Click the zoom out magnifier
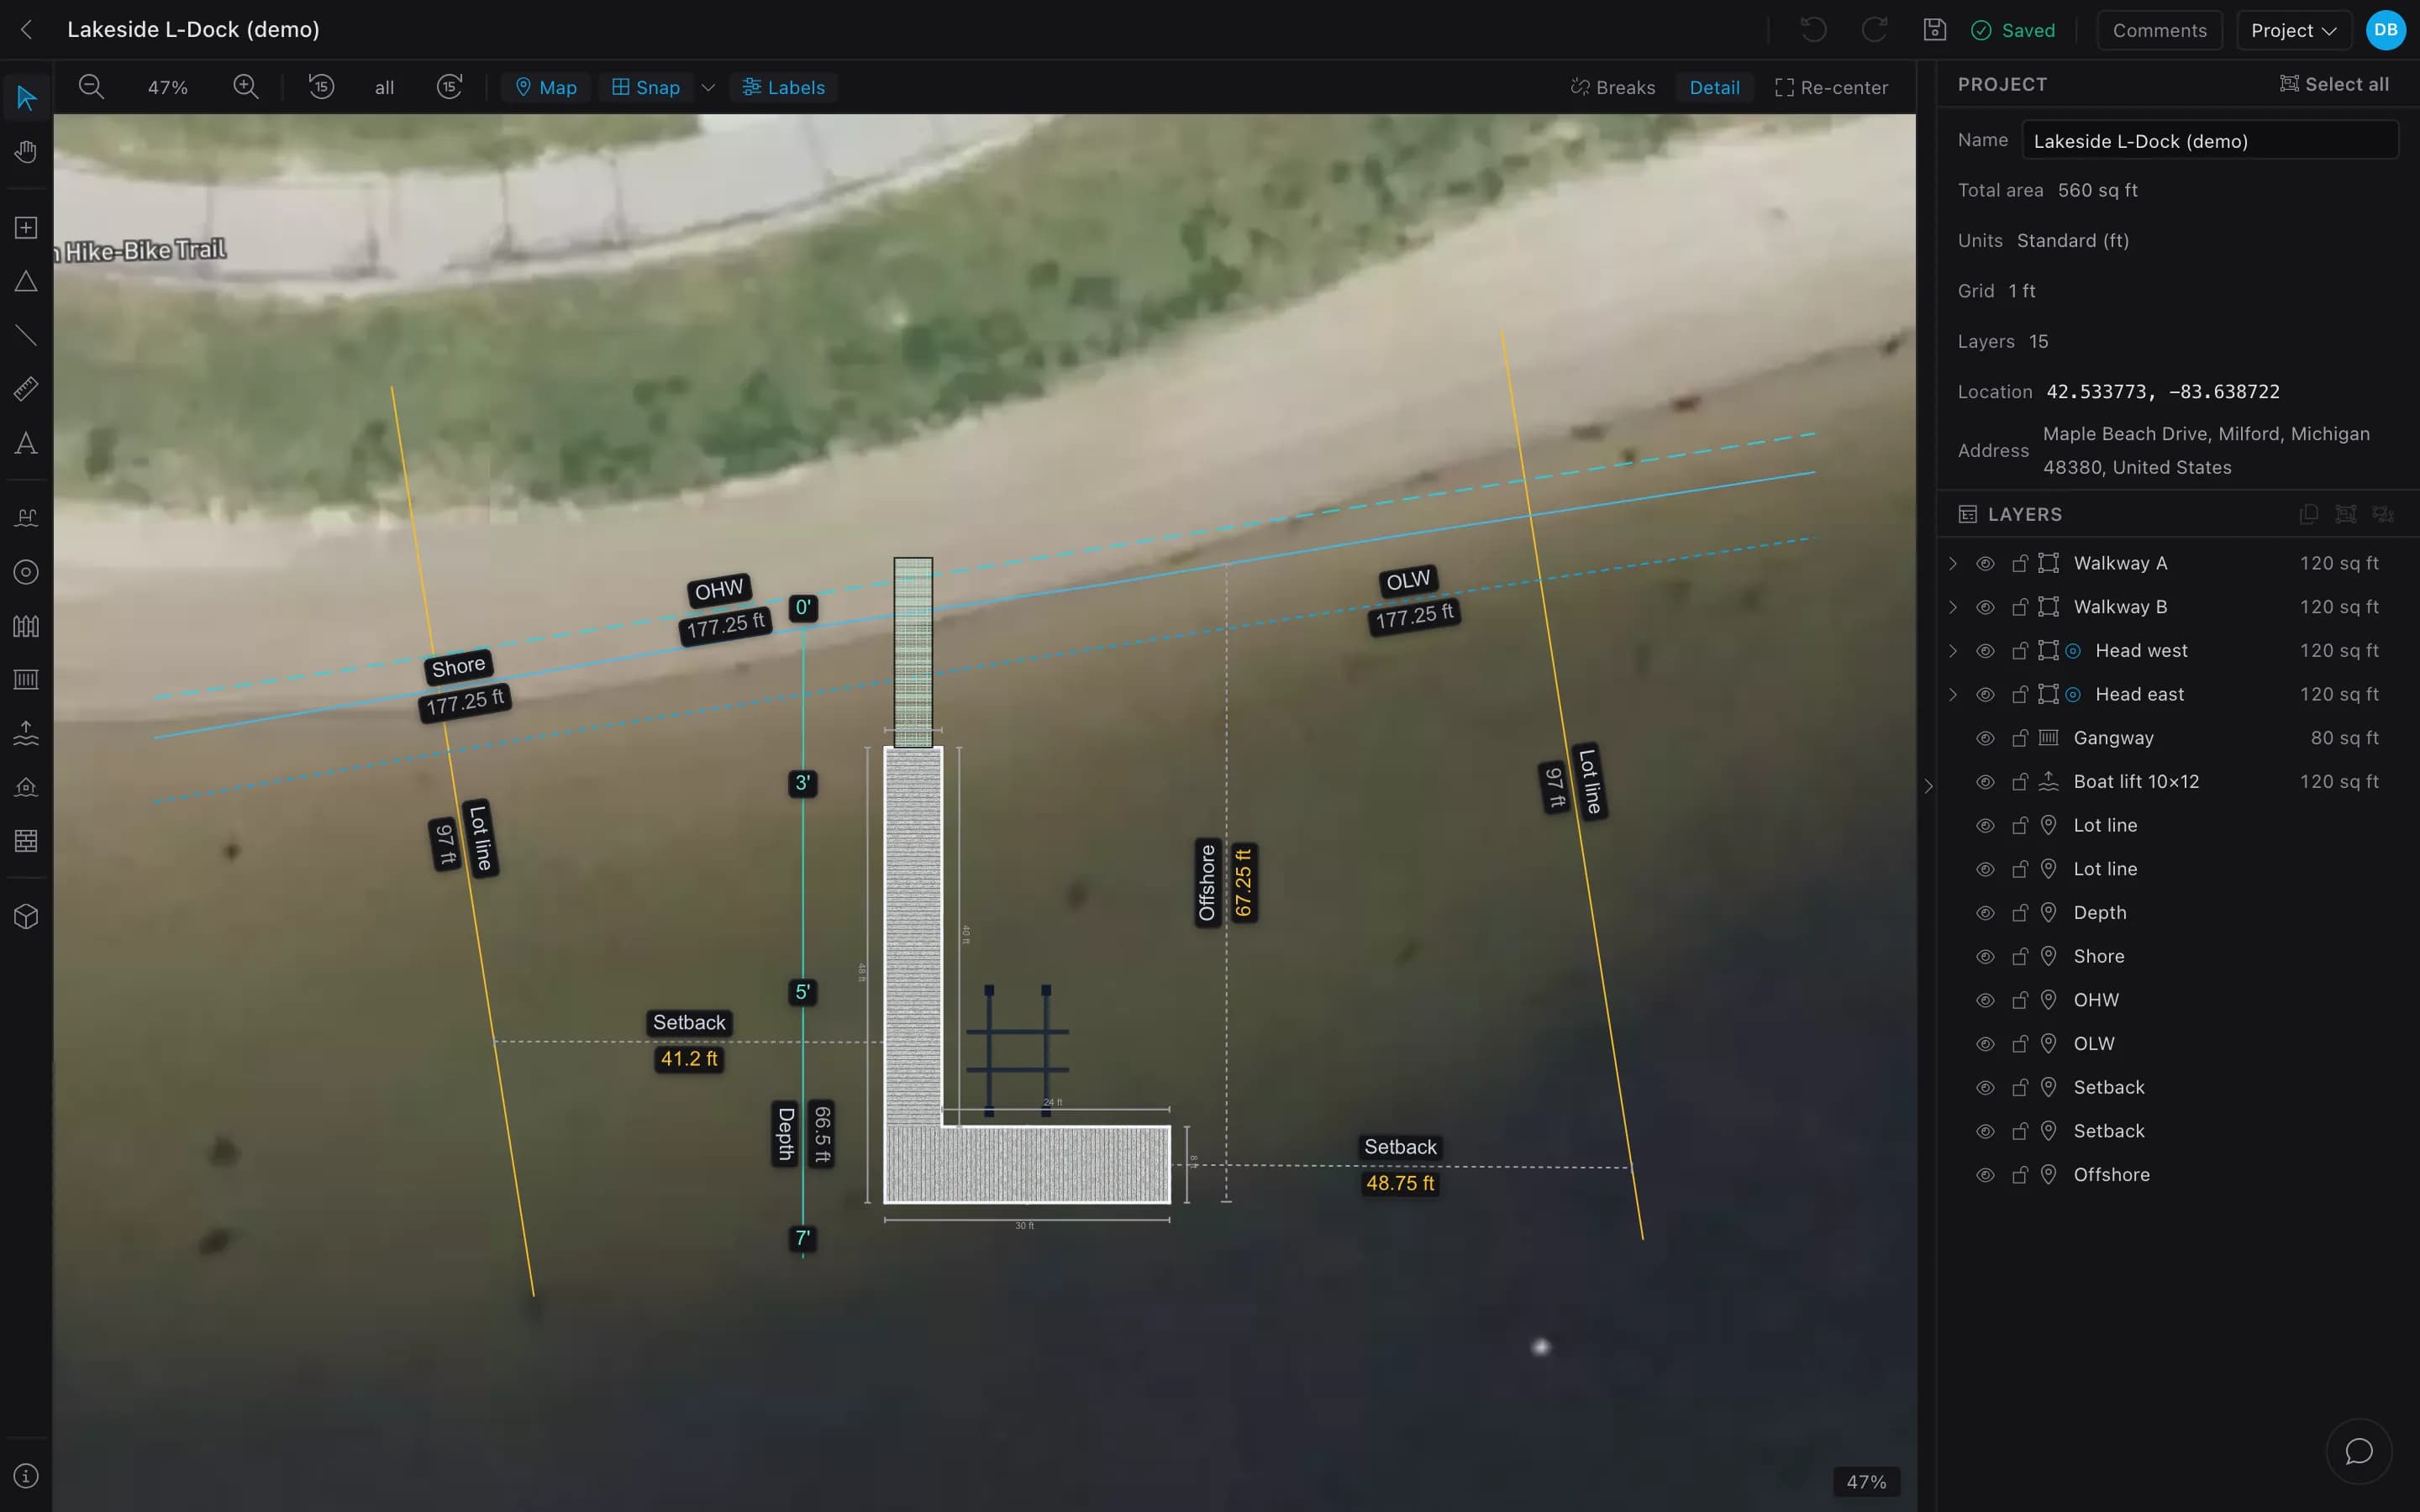This screenshot has width=2420, height=1512. pos(91,87)
